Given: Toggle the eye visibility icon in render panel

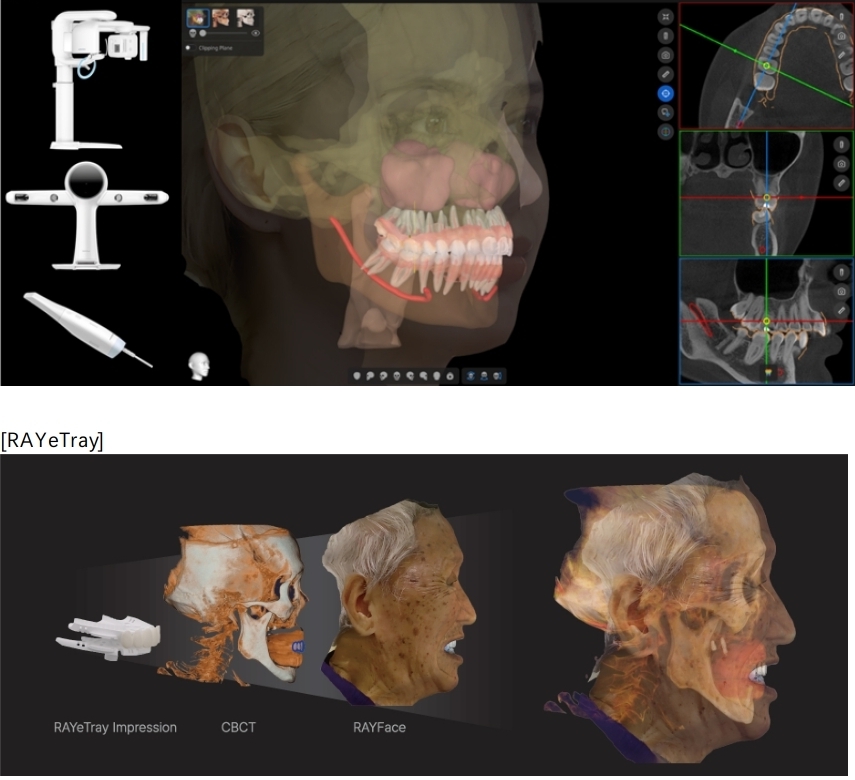Looking at the screenshot, I should [255, 33].
